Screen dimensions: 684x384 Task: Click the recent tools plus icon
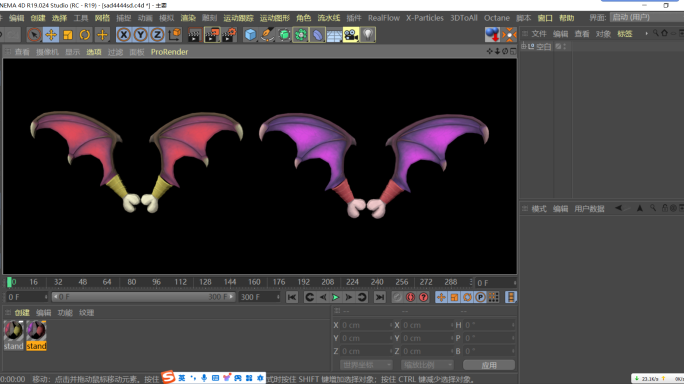102,35
